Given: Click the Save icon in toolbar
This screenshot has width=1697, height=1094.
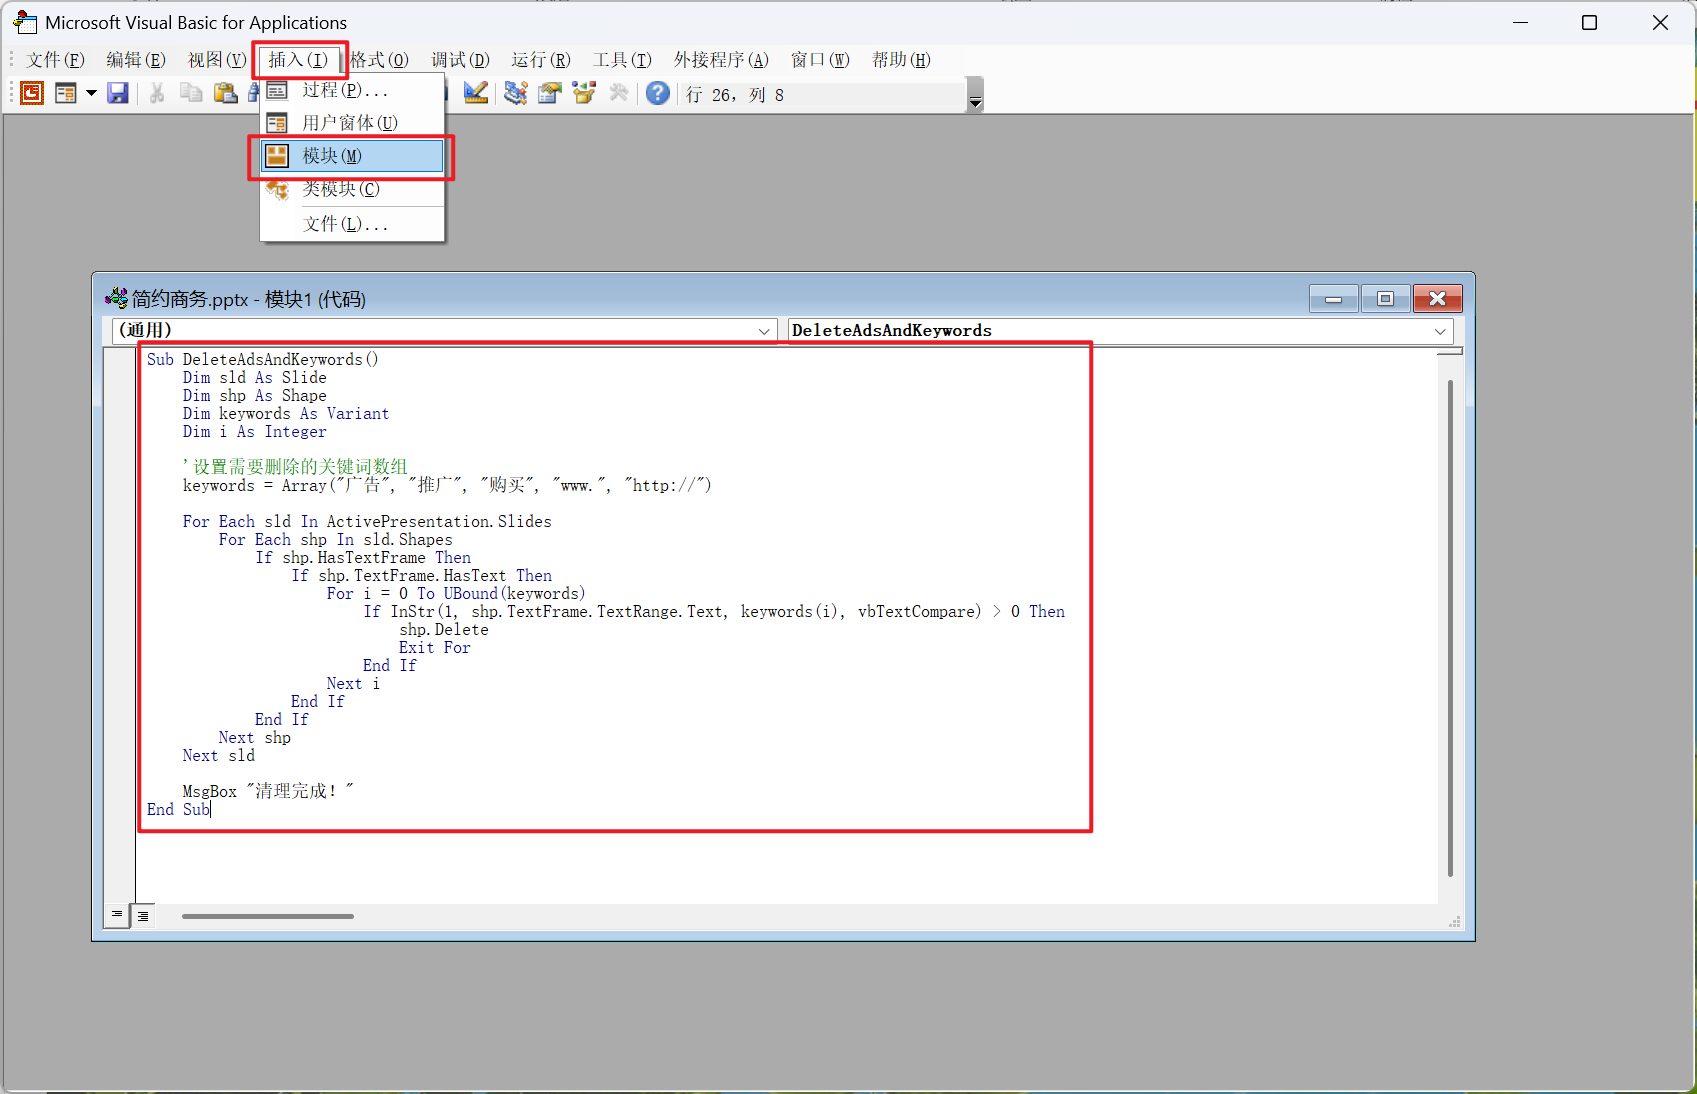Looking at the screenshot, I should click(x=118, y=94).
